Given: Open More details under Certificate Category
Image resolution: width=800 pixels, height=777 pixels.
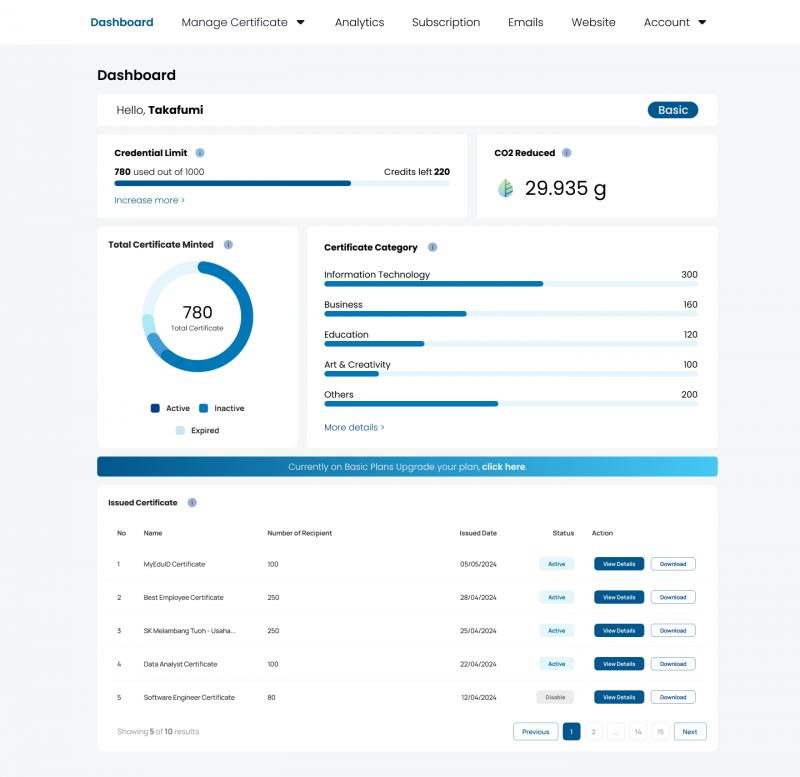Looking at the screenshot, I should [x=354, y=427].
